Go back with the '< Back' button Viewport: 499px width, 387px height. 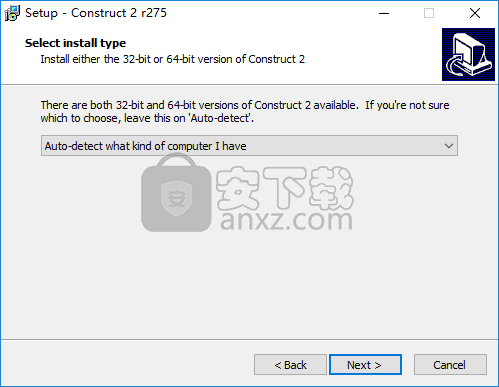[x=290, y=365]
